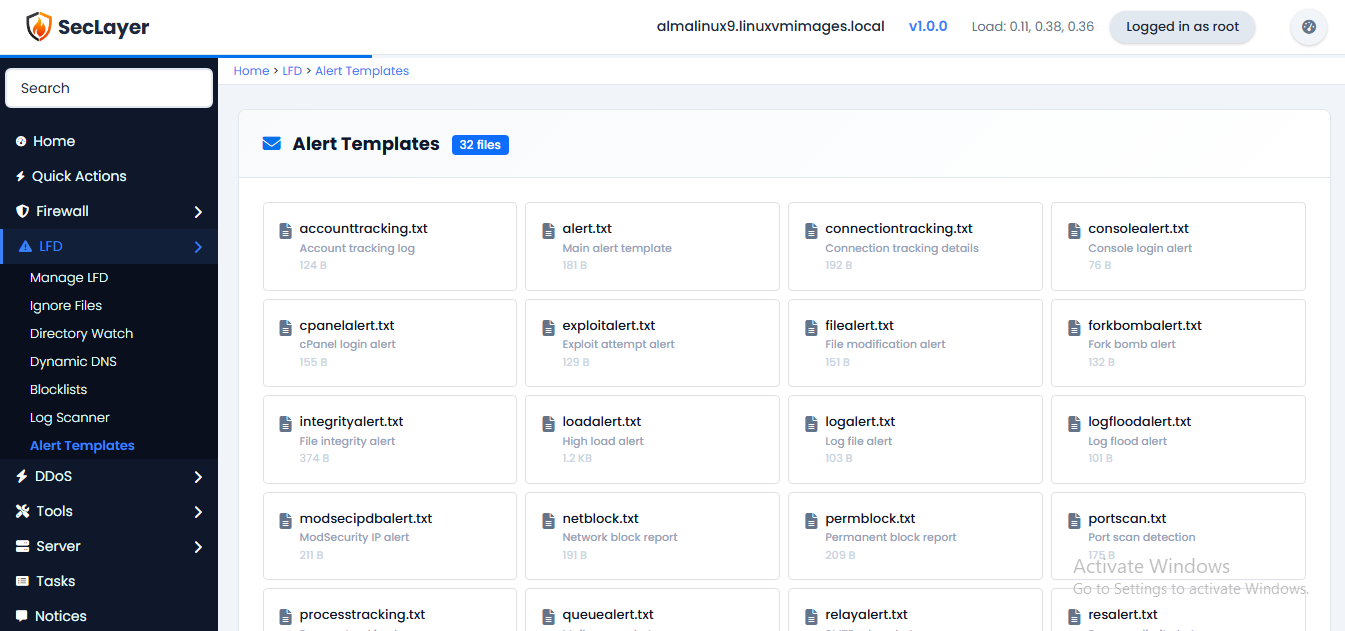Click the Port scan detection description
The height and width of the screenshot is (631, 1345).
(x=1142, y=537)
